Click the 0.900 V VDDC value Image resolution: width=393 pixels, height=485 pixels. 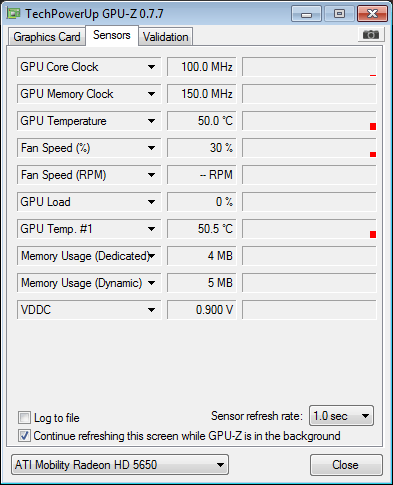coord(202,310)
